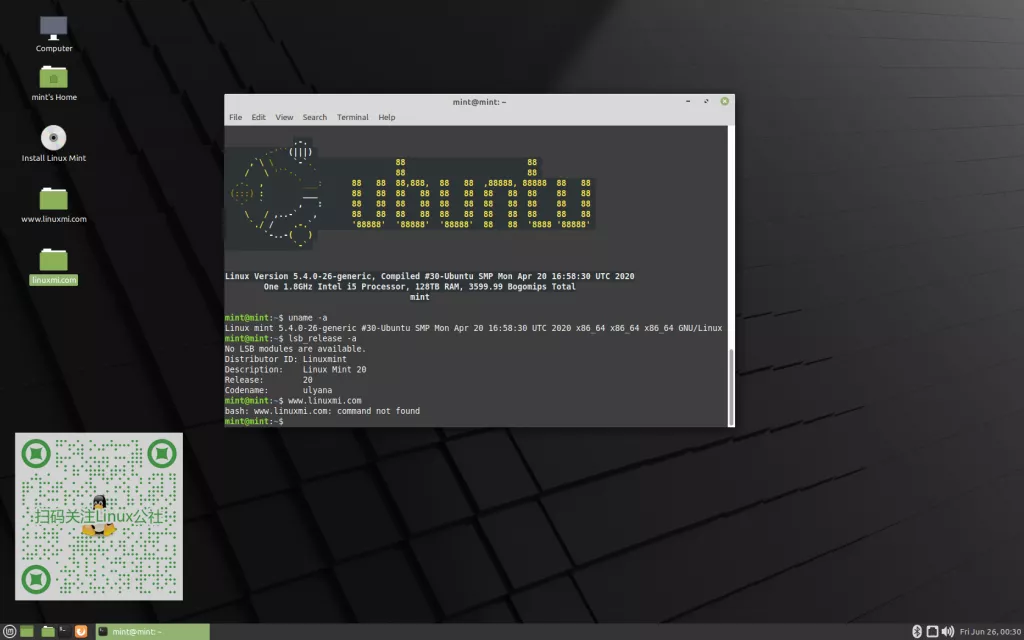The width and height of the screenshot is (1024, 640).
Task: Click the 'Codename: ulyana' output line
Action: coord(278,391)
